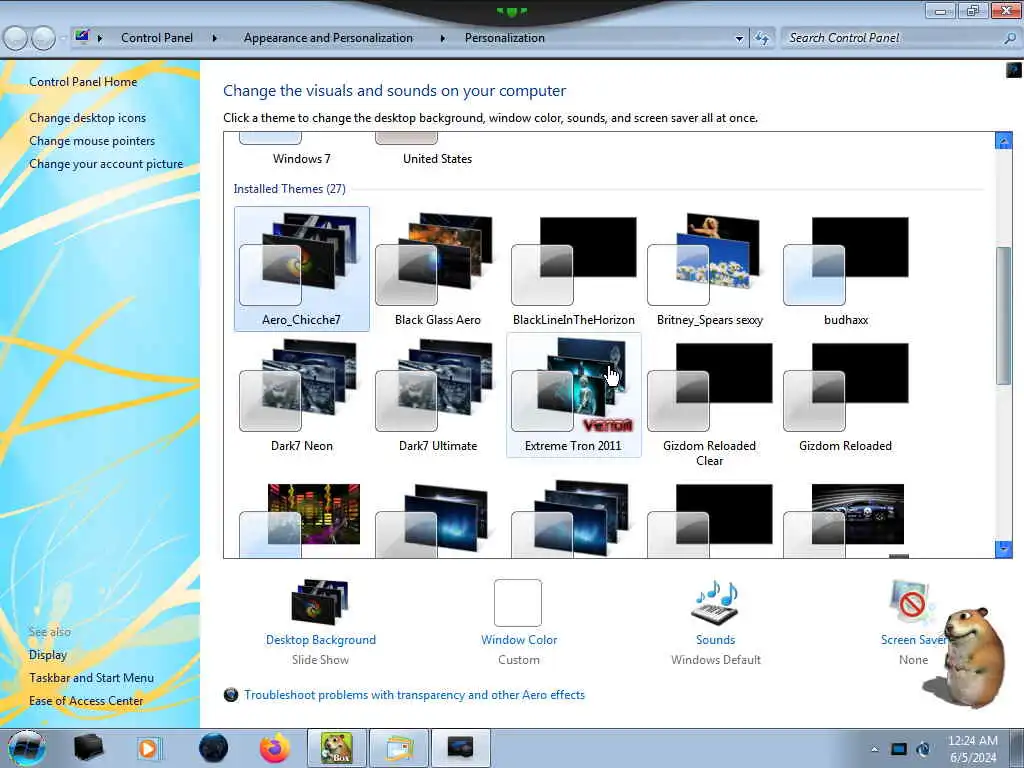Click Appearance and Personalization breadcrumb
Viewport: 1024px width, 768px height.
tap(328, 38)
